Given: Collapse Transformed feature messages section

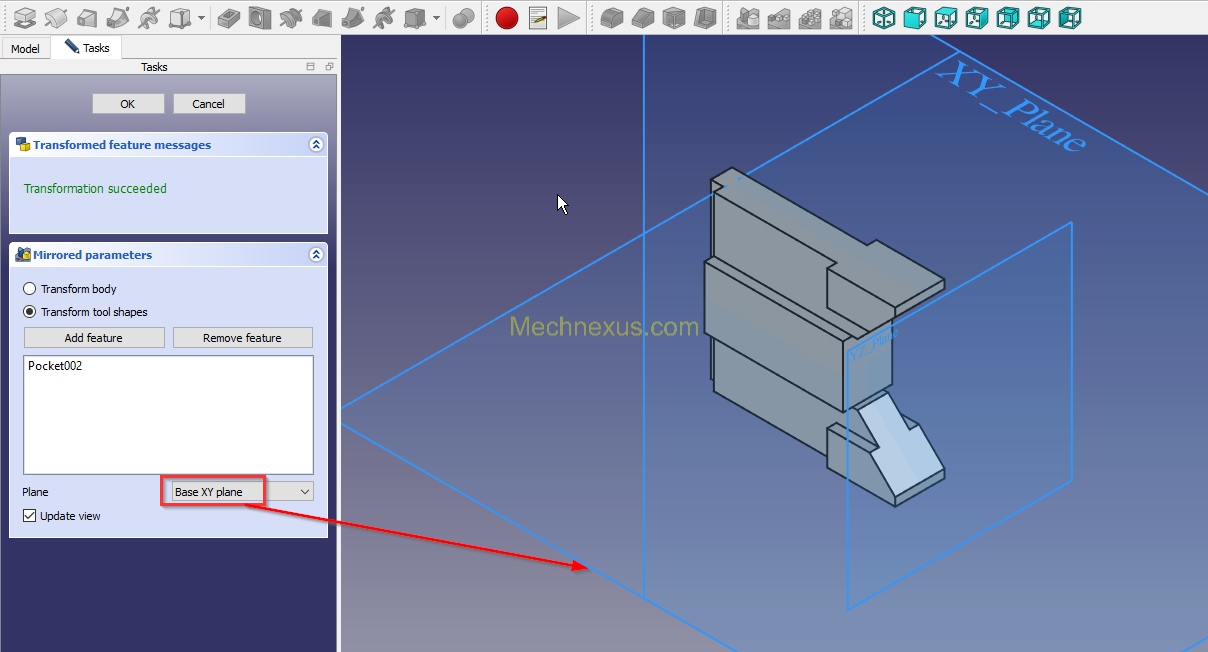Looking at the screenshot, I should [x=316, y=145].
